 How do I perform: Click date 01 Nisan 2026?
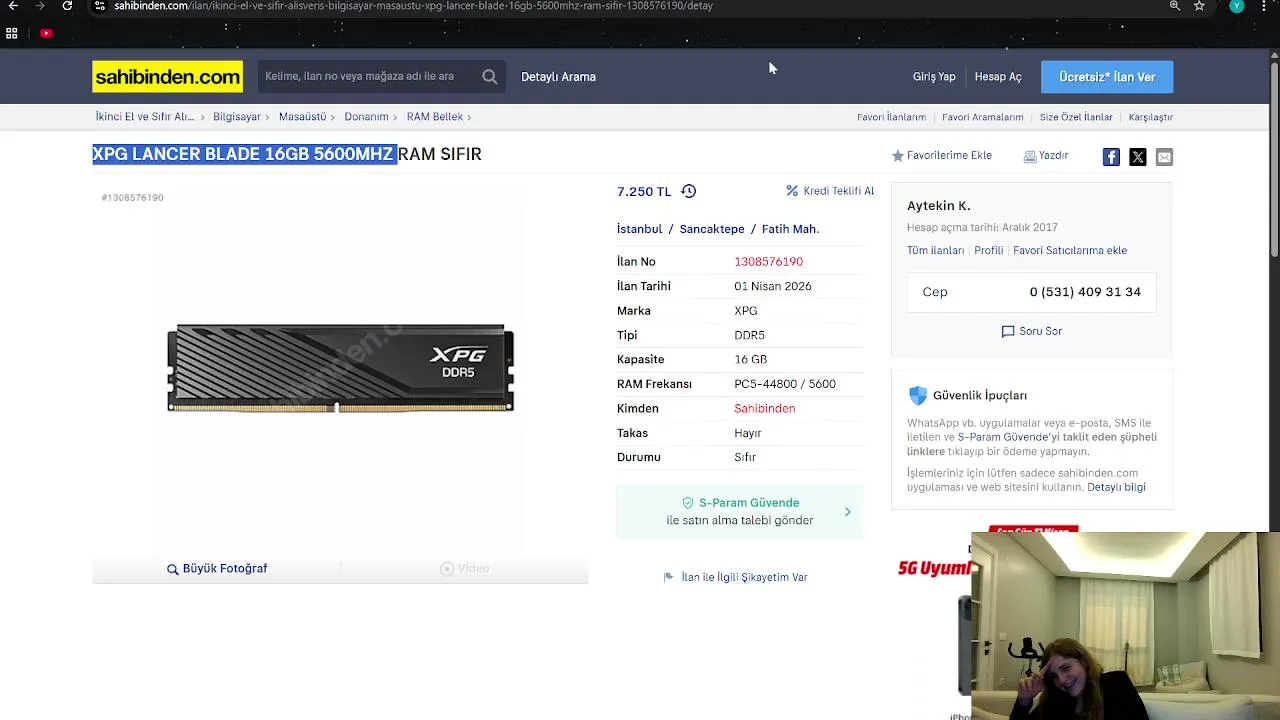point(772,287)
